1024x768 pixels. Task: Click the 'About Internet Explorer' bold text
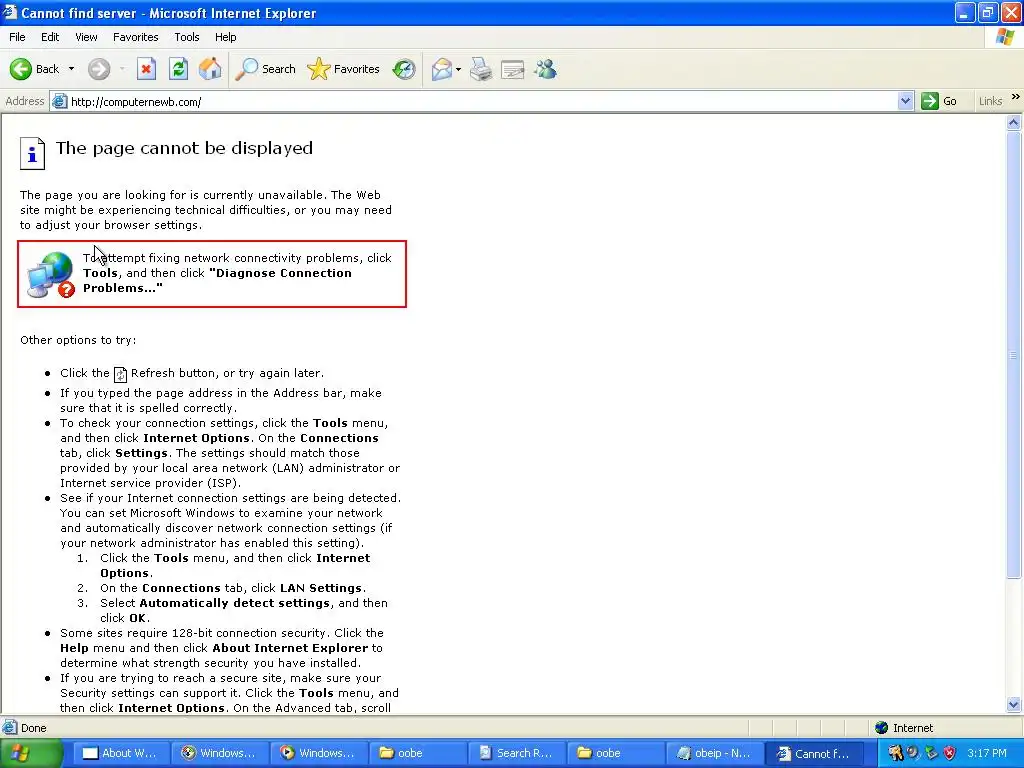coord(290,648)
